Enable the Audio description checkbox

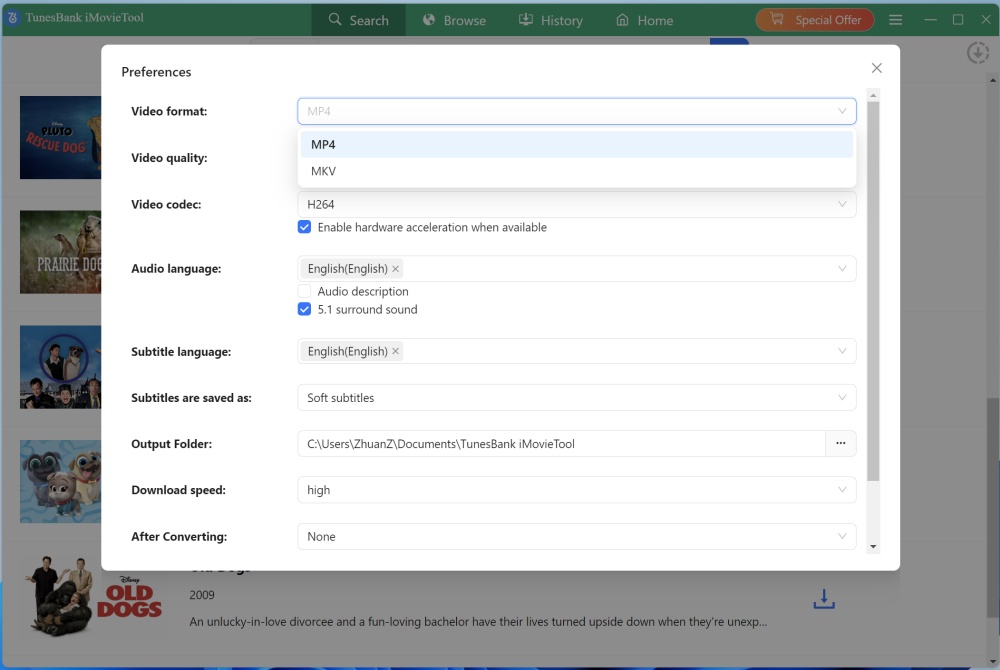[x=305, y=291]
